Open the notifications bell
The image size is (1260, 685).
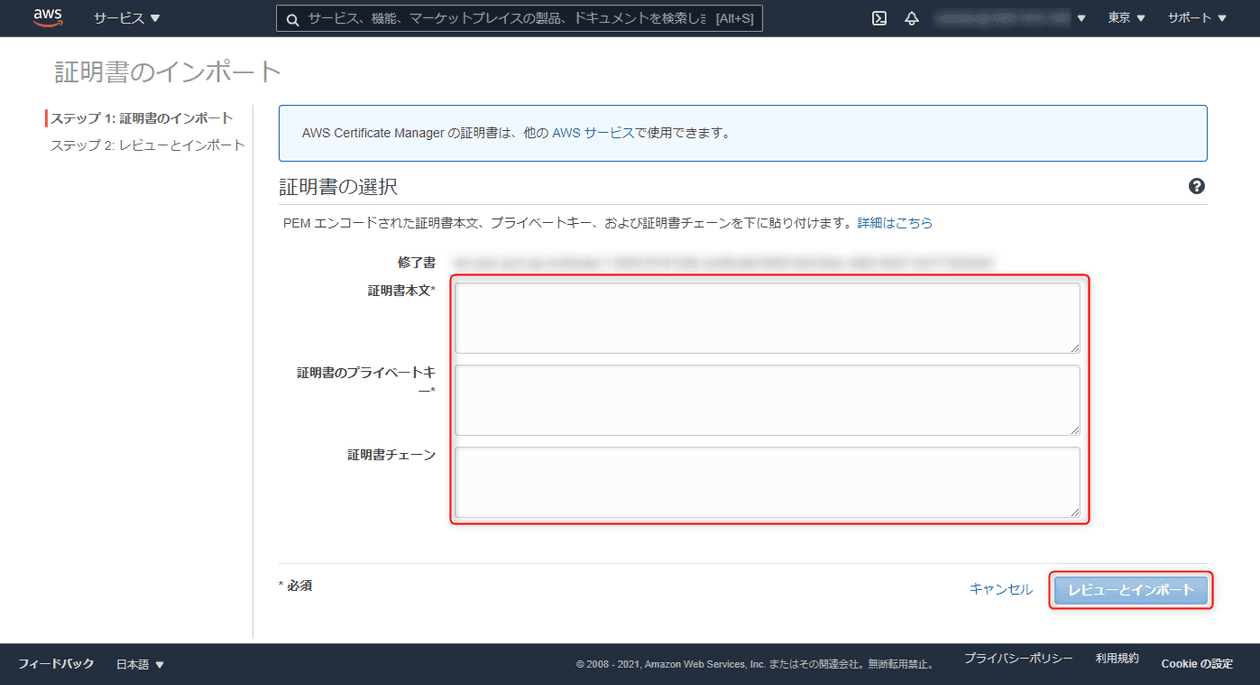point(911,17)
